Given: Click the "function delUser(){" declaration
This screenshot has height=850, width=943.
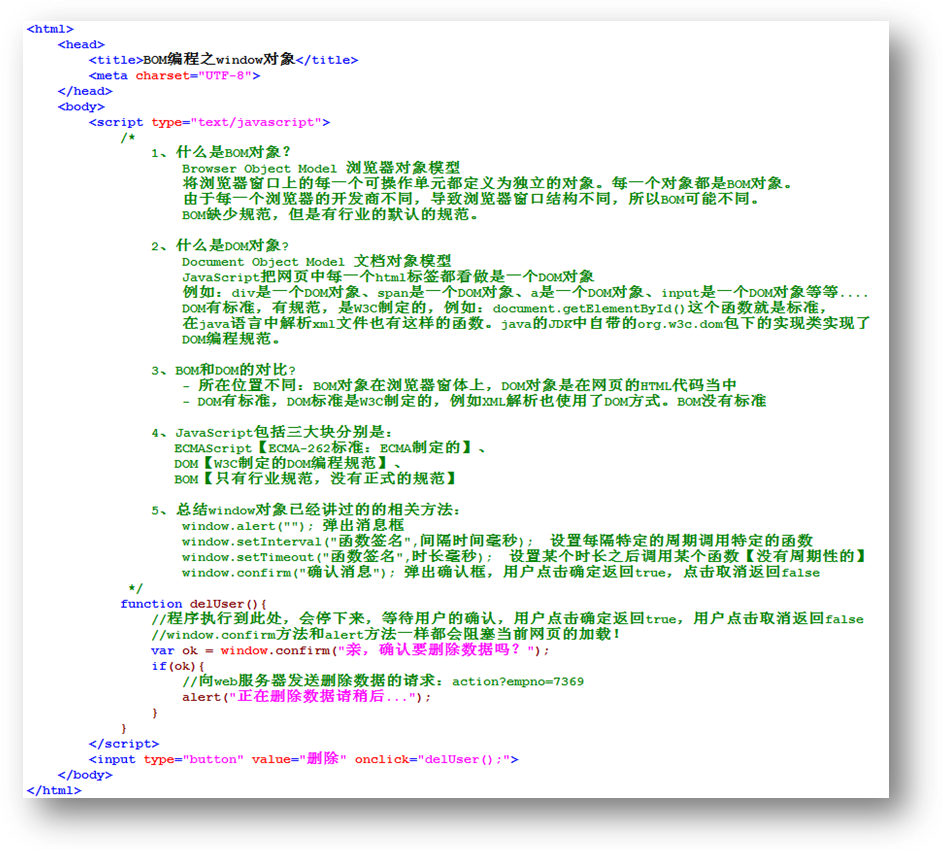Looking at the screenshot, I should point(194,604).
